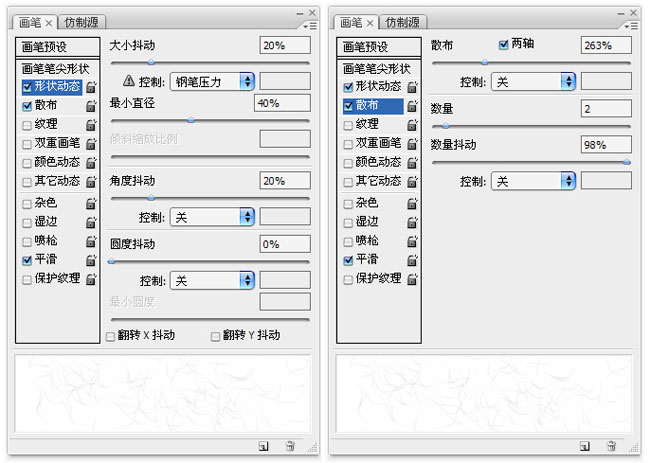Enable the 翻转 X 抖动 checkbox
The width and height of the screenshot is (650, 463).
click(111, 337)
